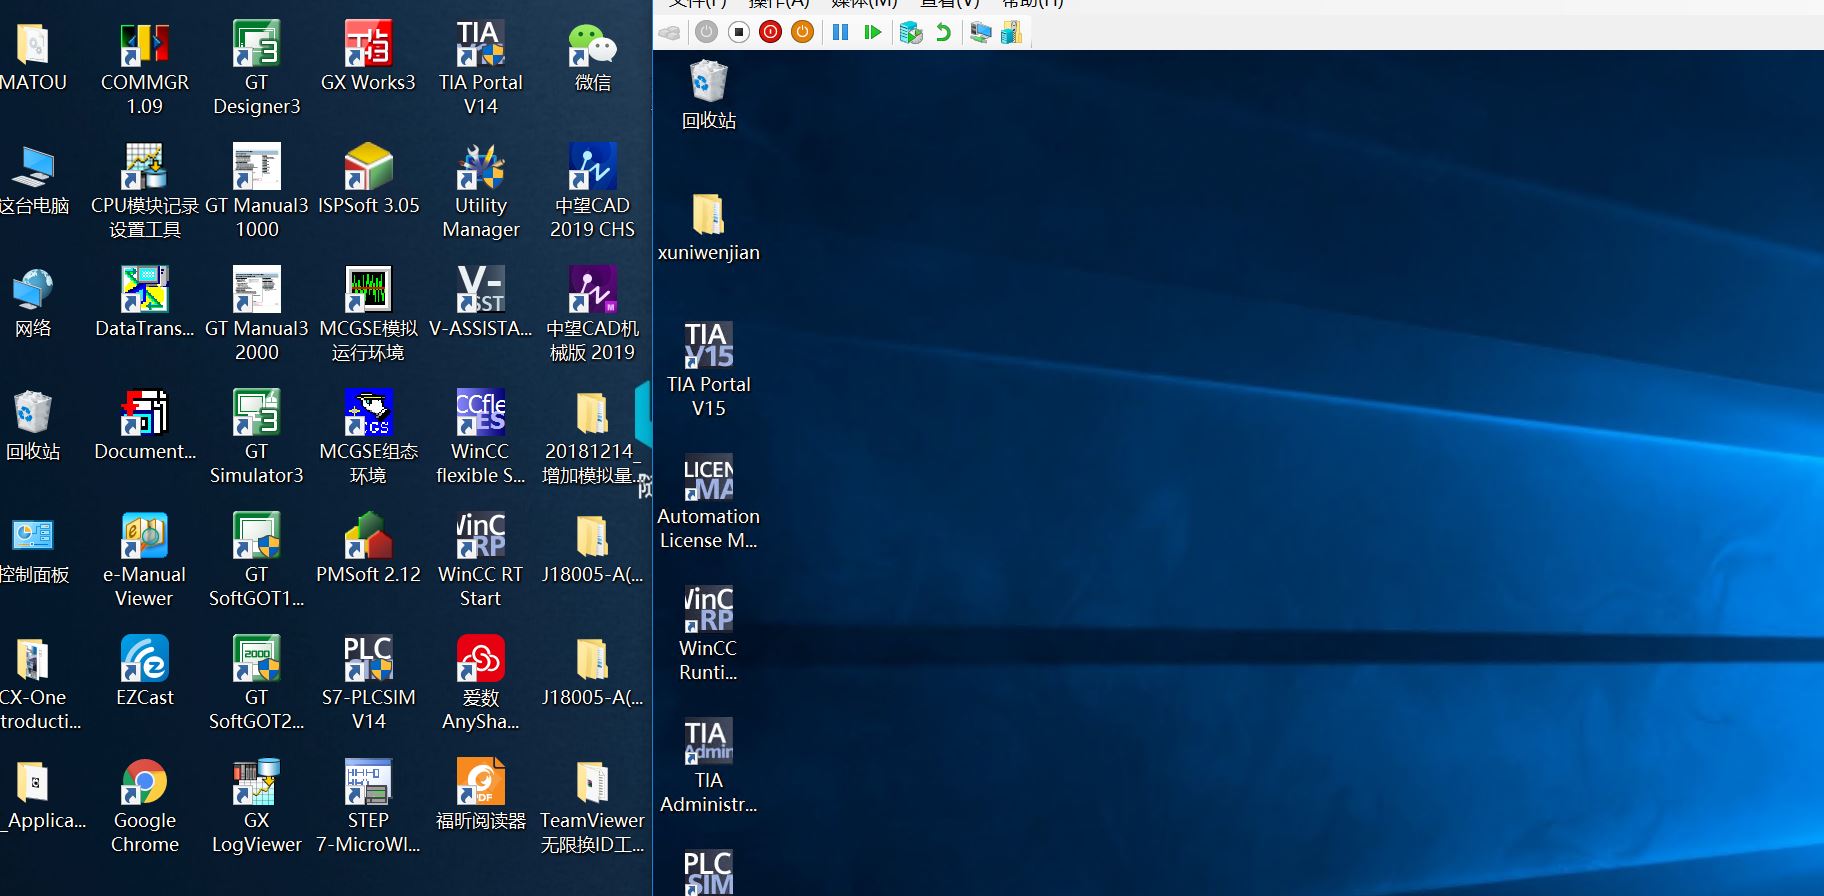This screenshot has height=896, width=1824.
Task: Click the orange Save state button
Action: tap(802, 32)
